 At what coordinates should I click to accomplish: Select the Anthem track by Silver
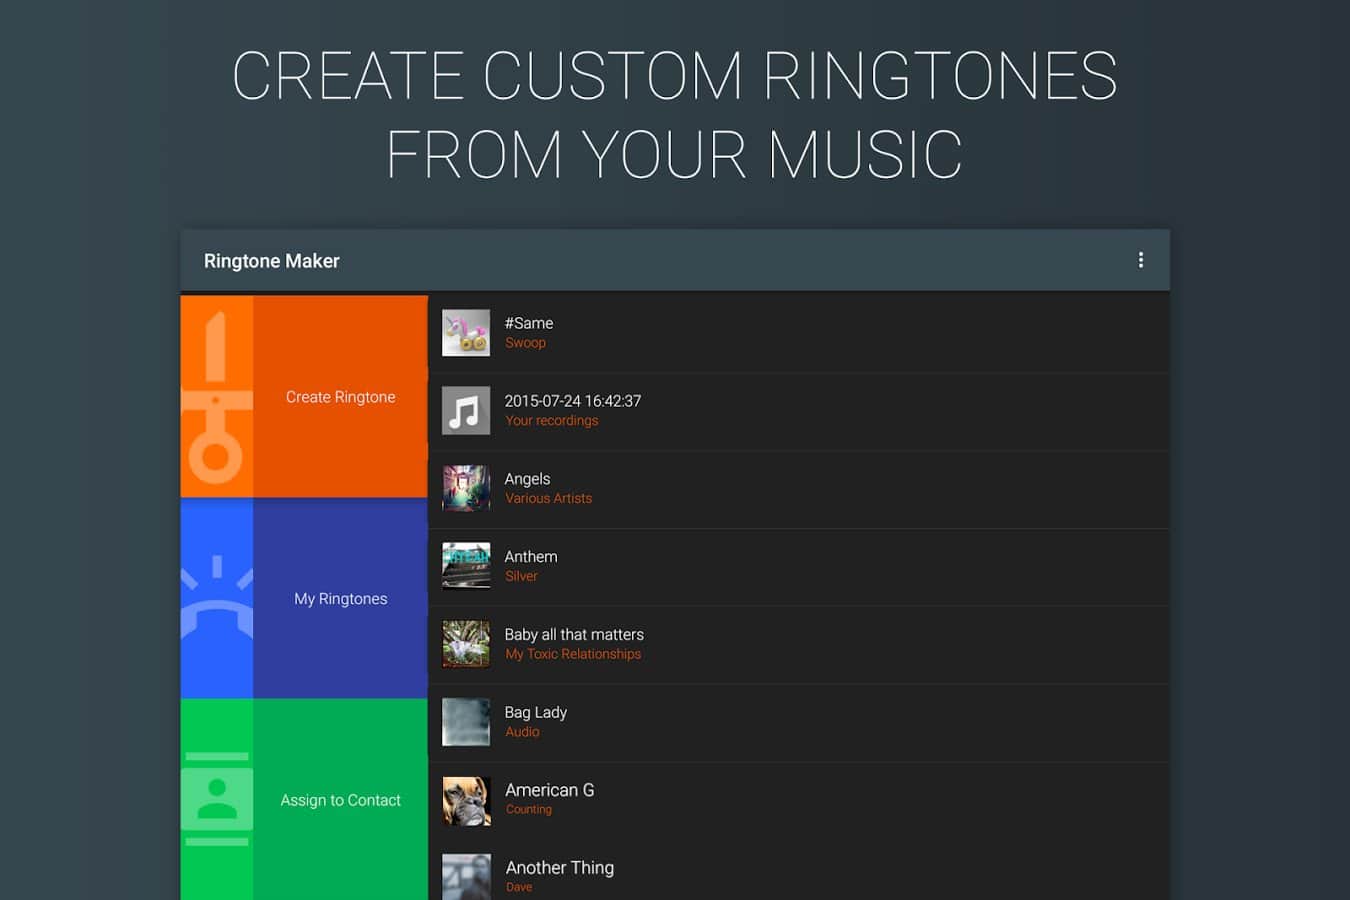pos(531,557)
